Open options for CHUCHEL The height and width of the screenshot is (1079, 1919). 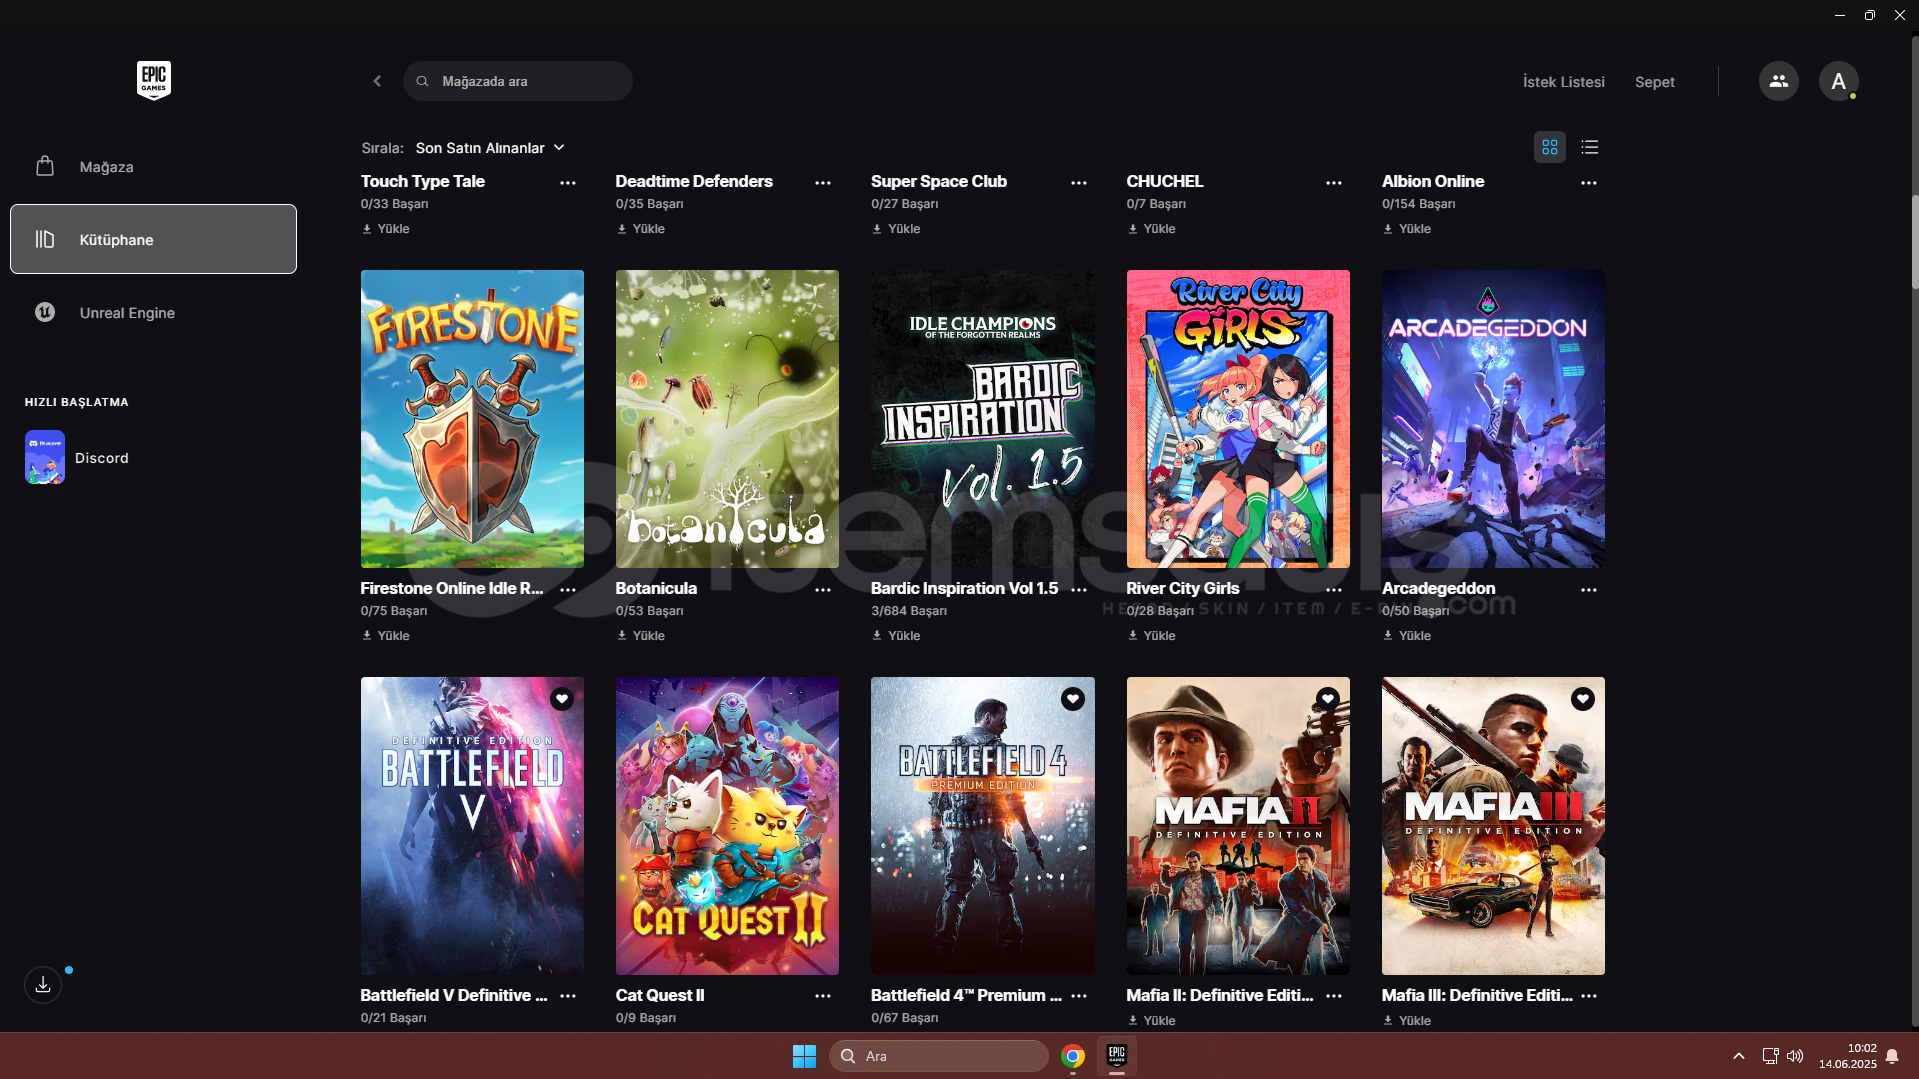pos(1333,183)
